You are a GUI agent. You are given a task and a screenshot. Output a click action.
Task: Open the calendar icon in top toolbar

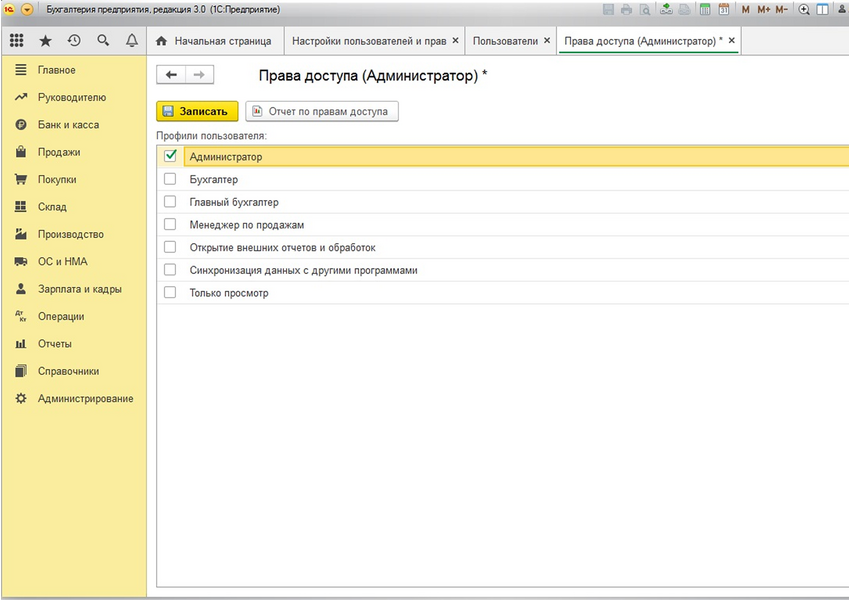723,10
